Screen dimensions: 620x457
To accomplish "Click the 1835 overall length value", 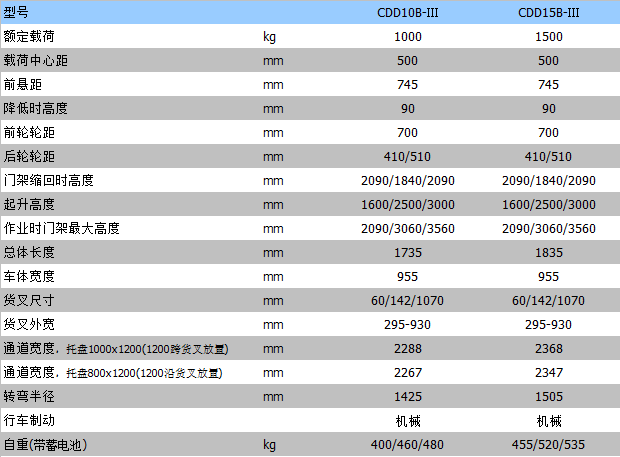I will [x=548, y=252].
